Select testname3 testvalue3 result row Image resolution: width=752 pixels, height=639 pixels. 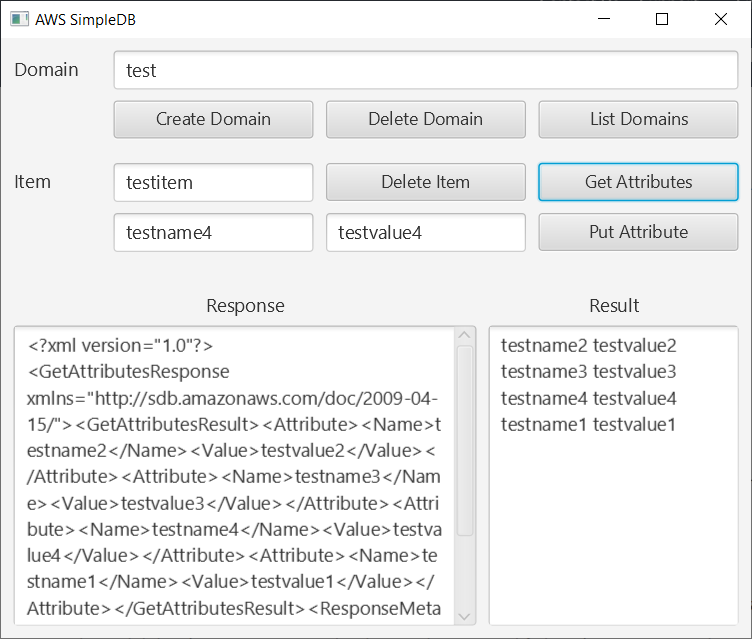589,372
